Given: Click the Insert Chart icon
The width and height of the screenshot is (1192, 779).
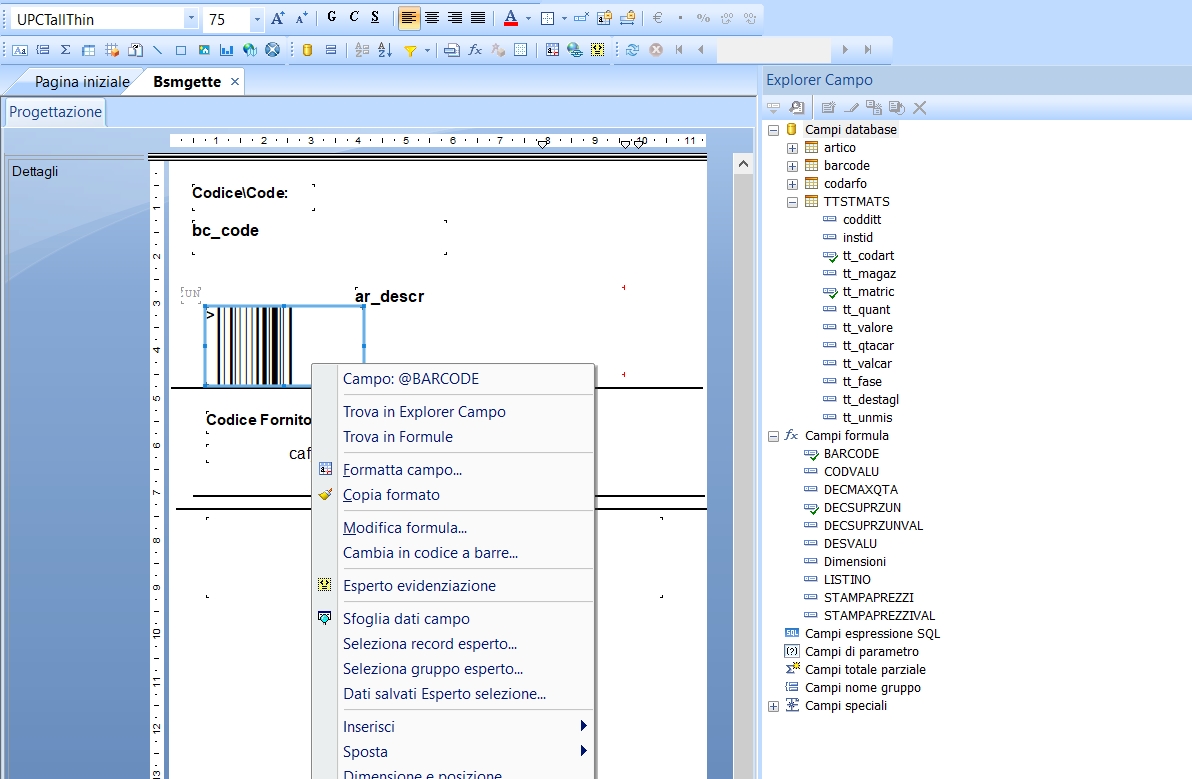Looking at the screenshot, I should (x=227, y=49).
